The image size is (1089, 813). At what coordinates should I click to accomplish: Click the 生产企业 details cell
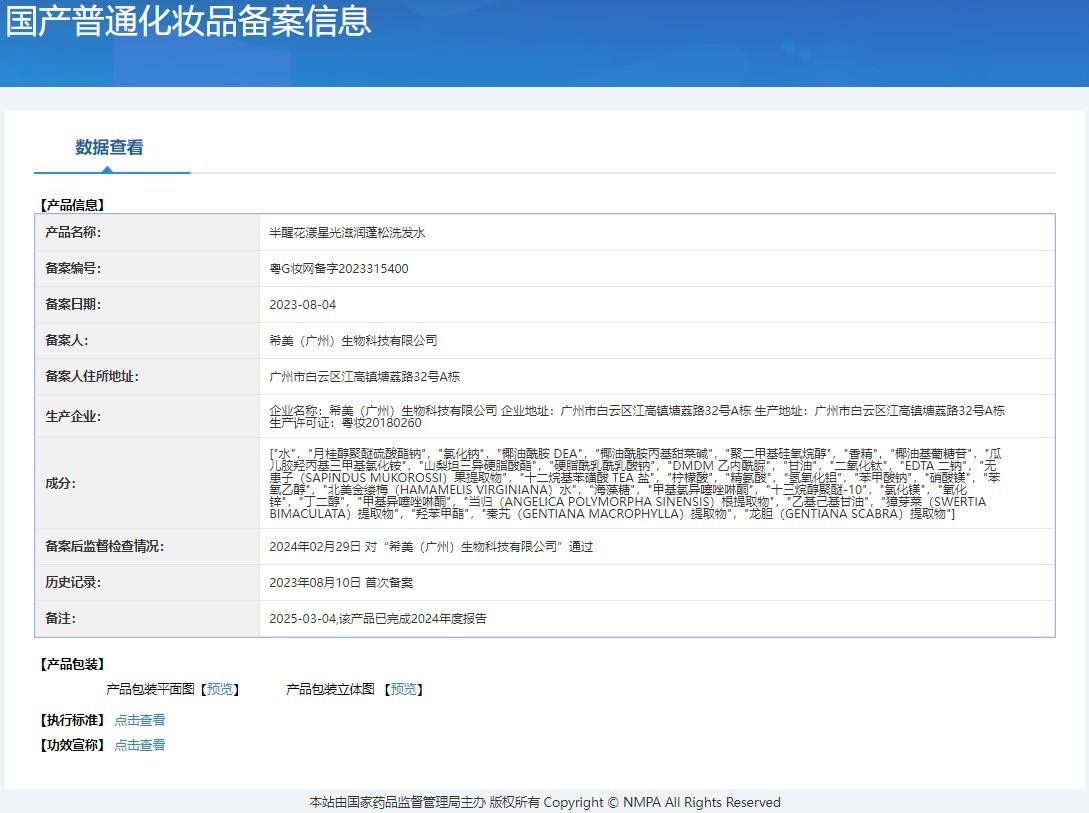[x=657, y=417]
